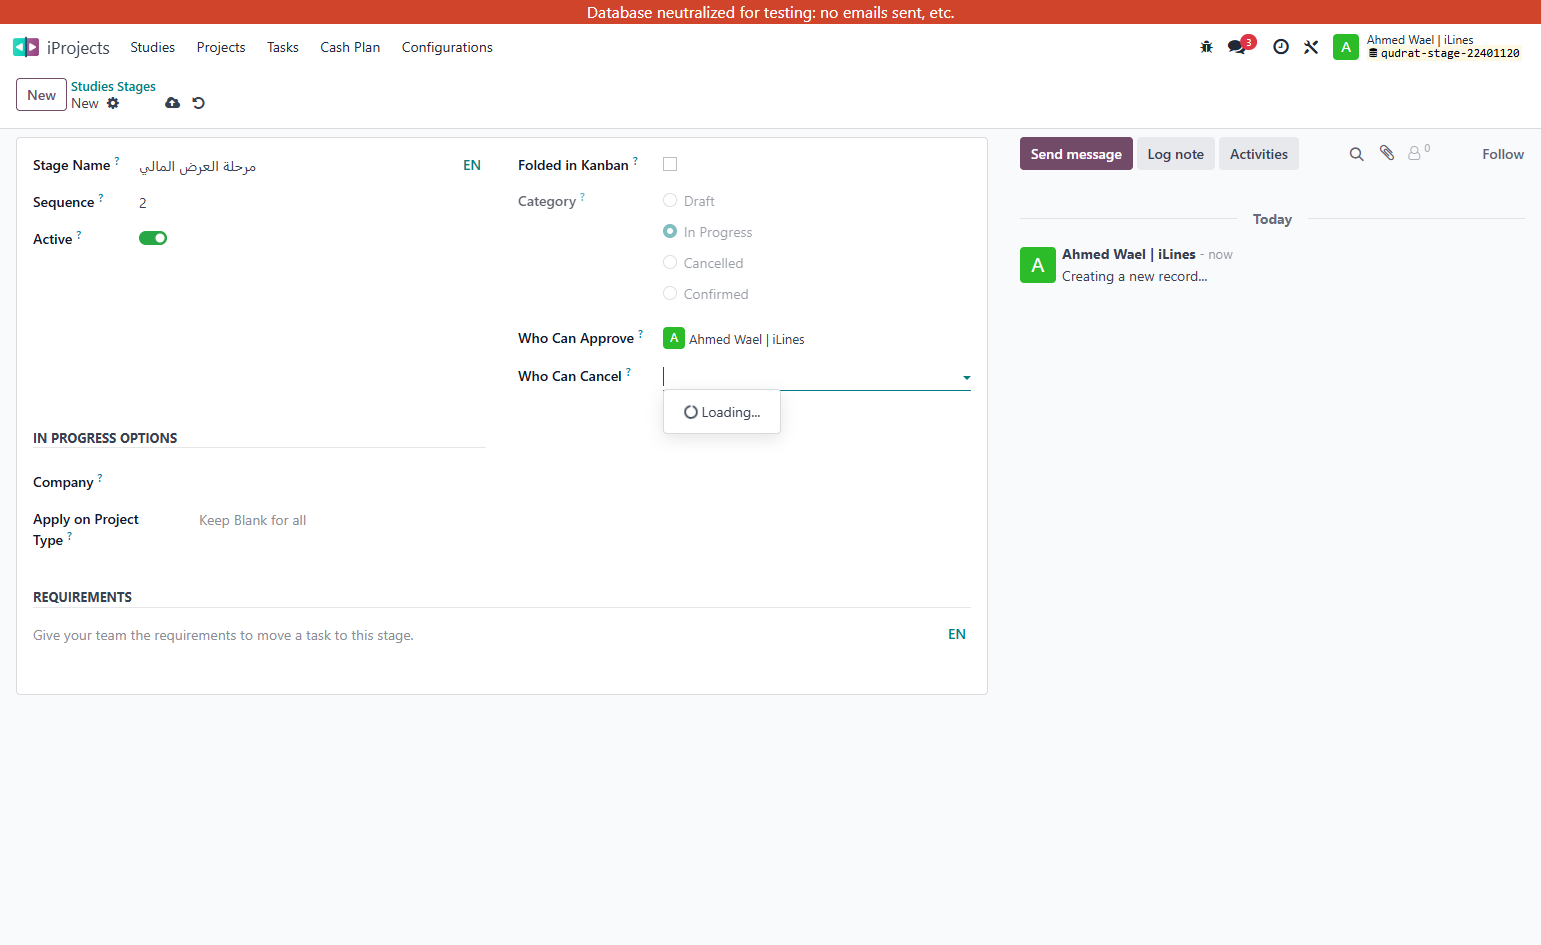Select the In Progress category radio button
1541x945 pixels.
670,231
